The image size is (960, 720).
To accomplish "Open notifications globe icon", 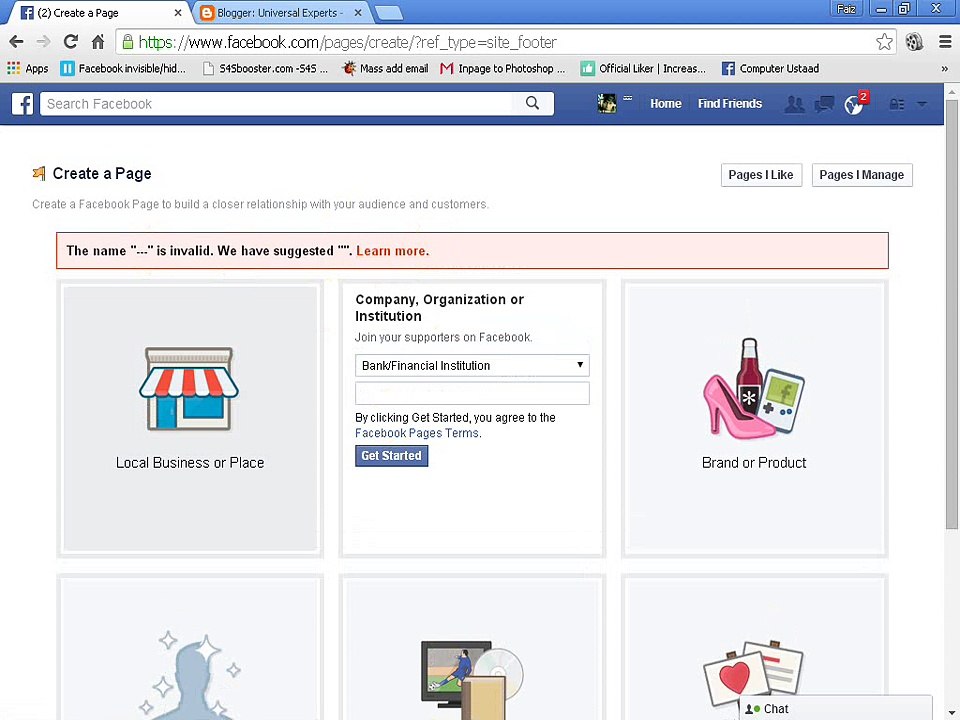I will coord(853,105).
